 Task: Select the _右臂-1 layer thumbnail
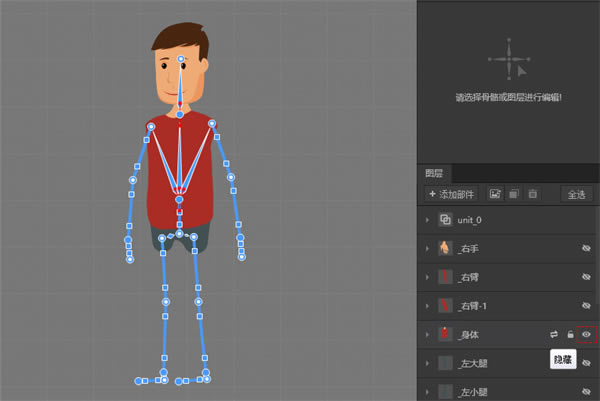445,305
